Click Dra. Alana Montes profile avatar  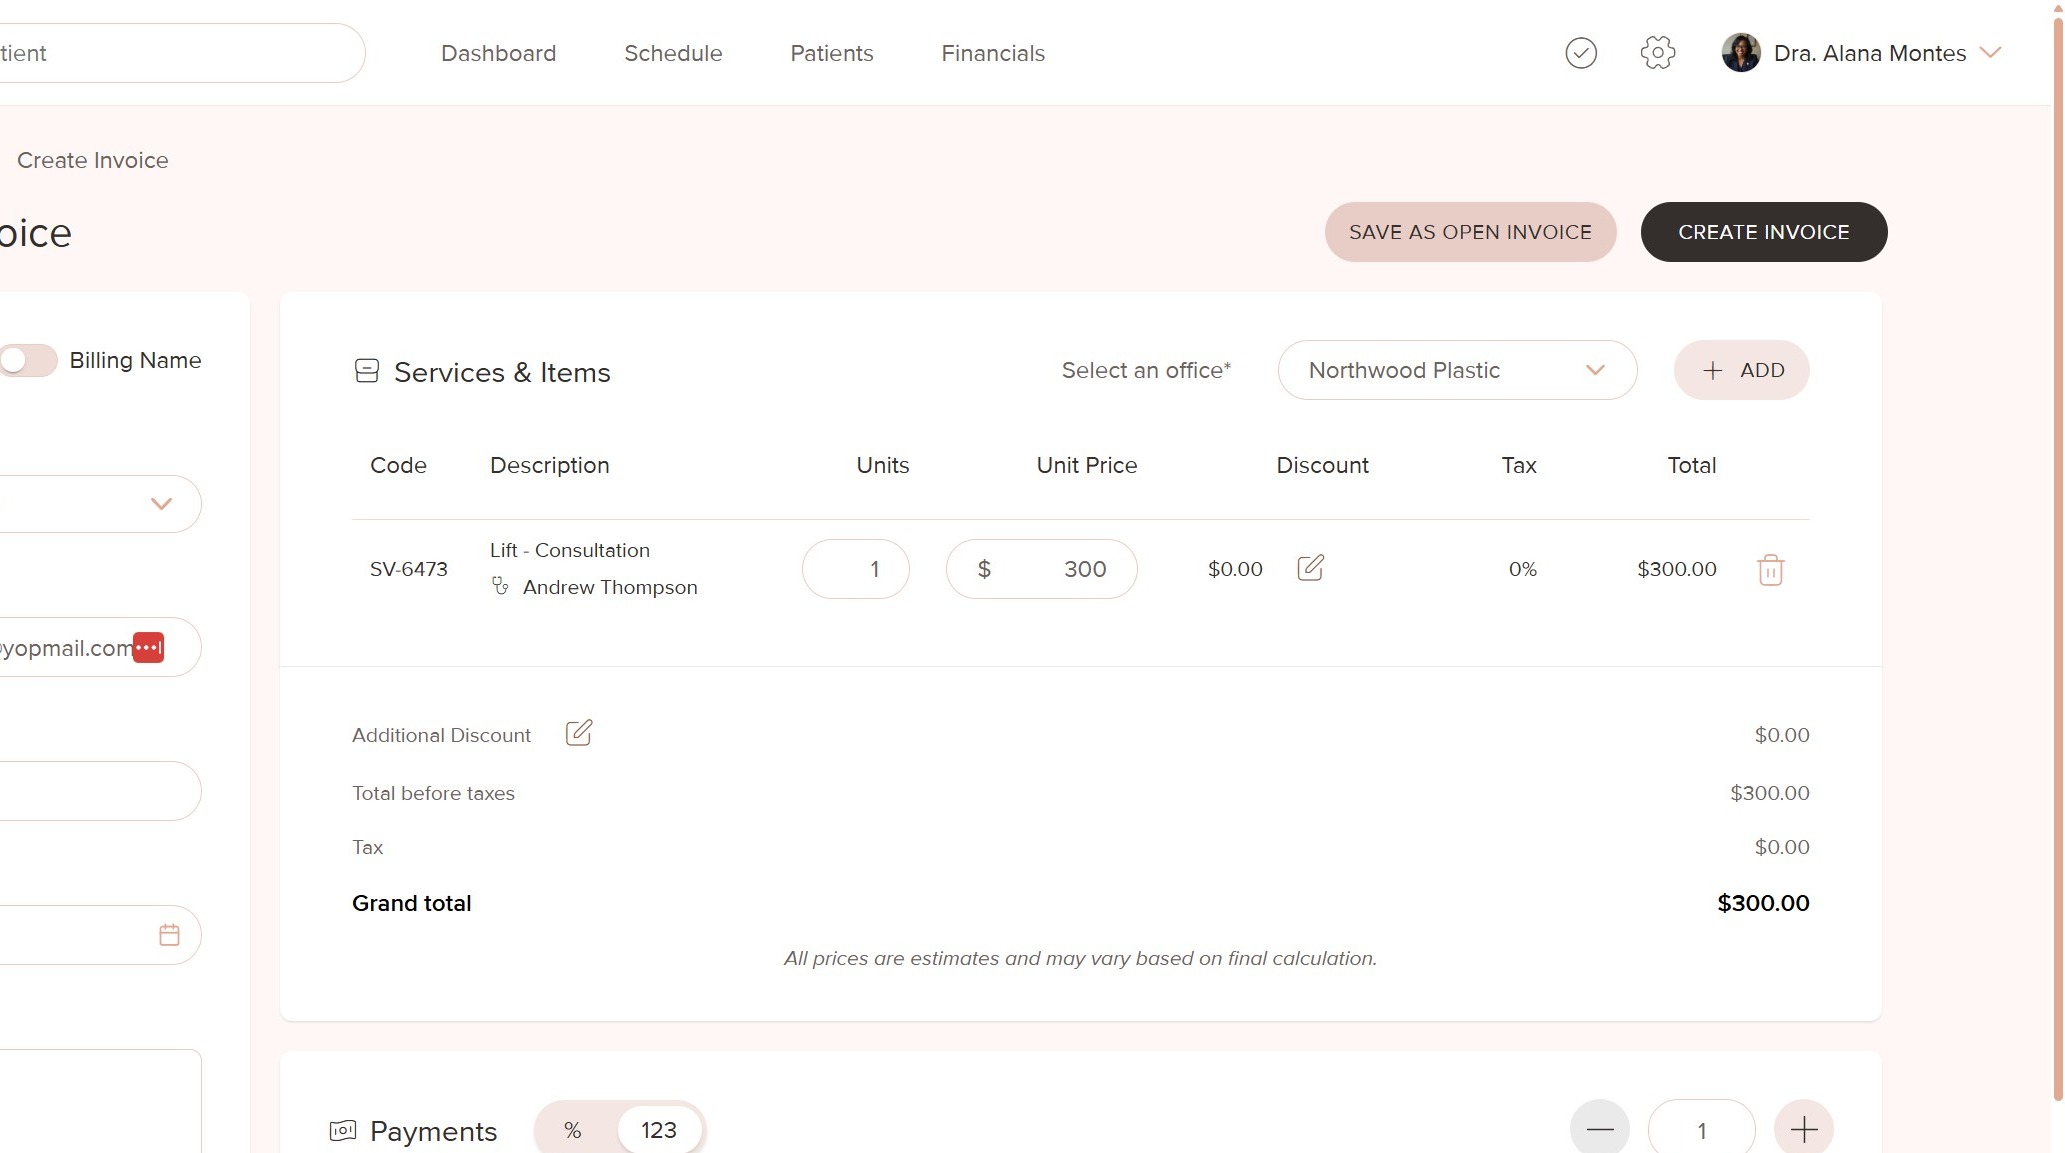1740,53
